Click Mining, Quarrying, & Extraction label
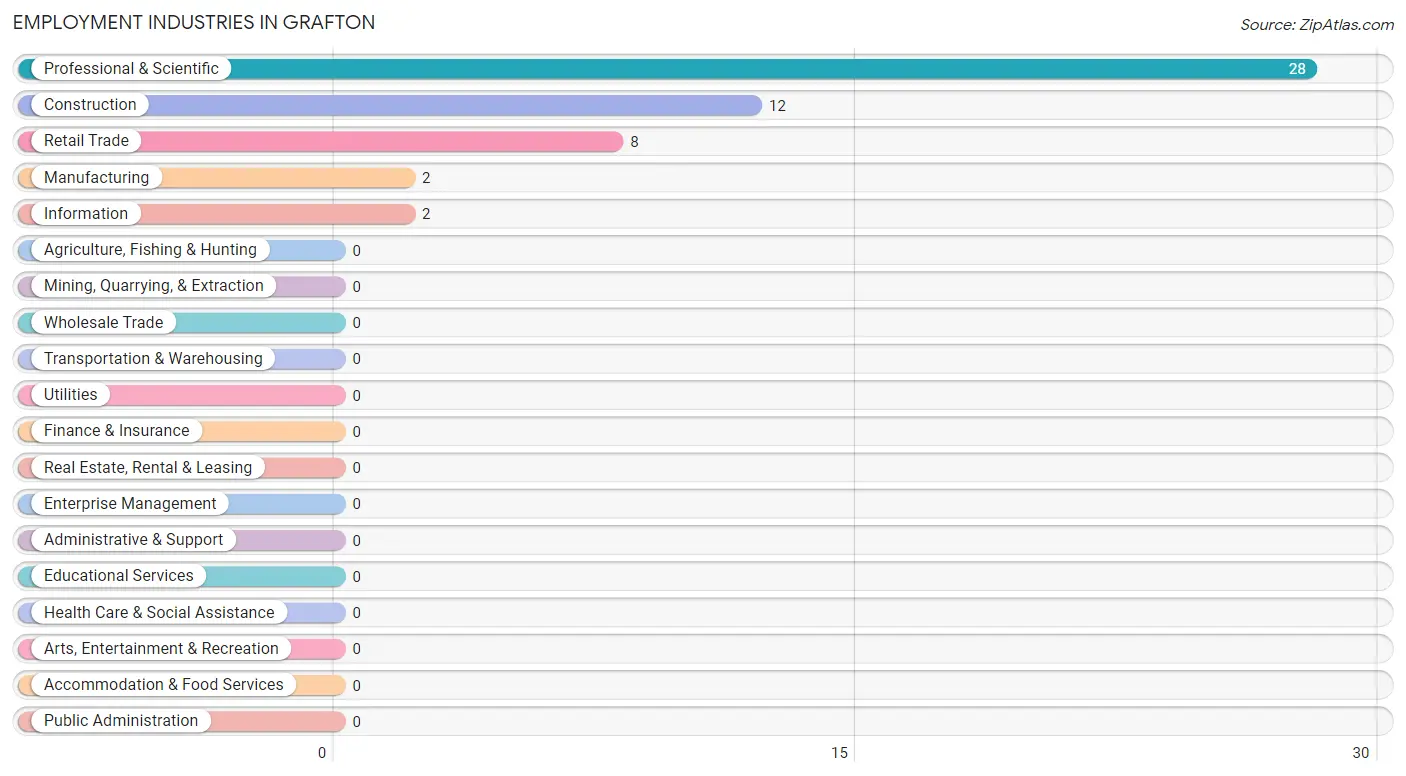Image resolution: width=1406 pixels, height=776 pixels. click(x=154, y=286)
